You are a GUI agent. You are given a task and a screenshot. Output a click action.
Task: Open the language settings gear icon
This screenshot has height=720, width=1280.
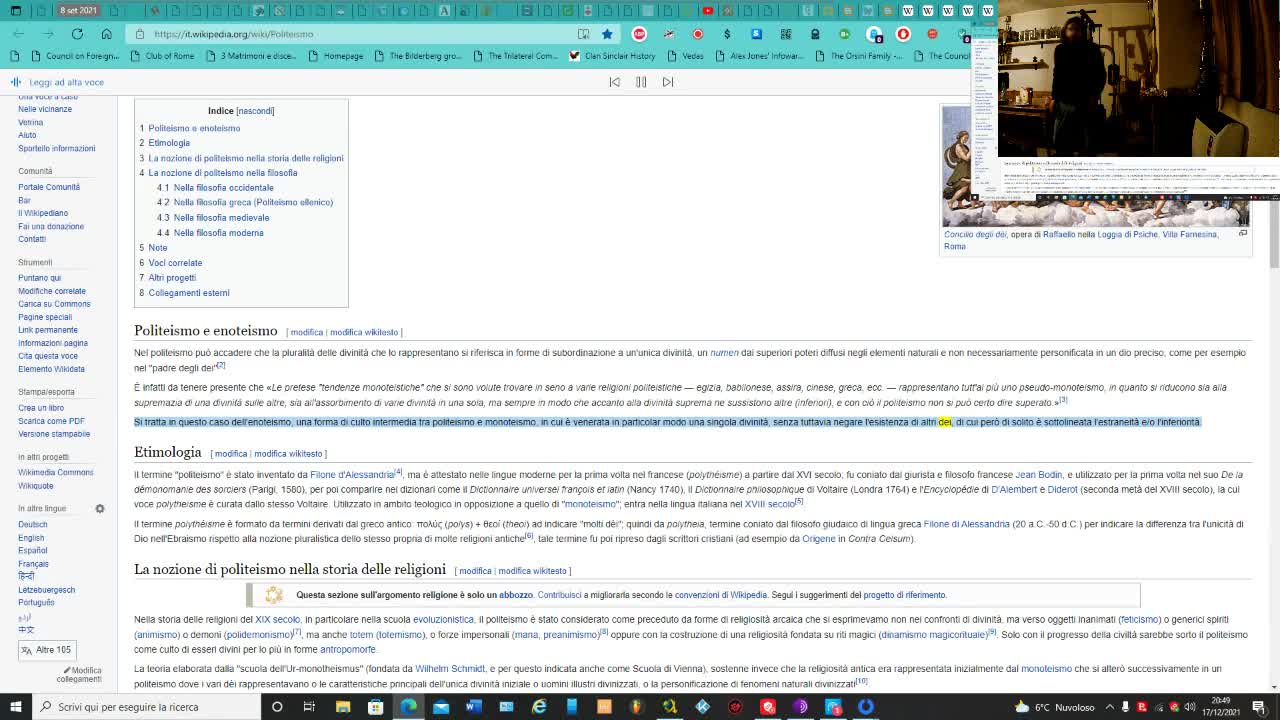100,509
